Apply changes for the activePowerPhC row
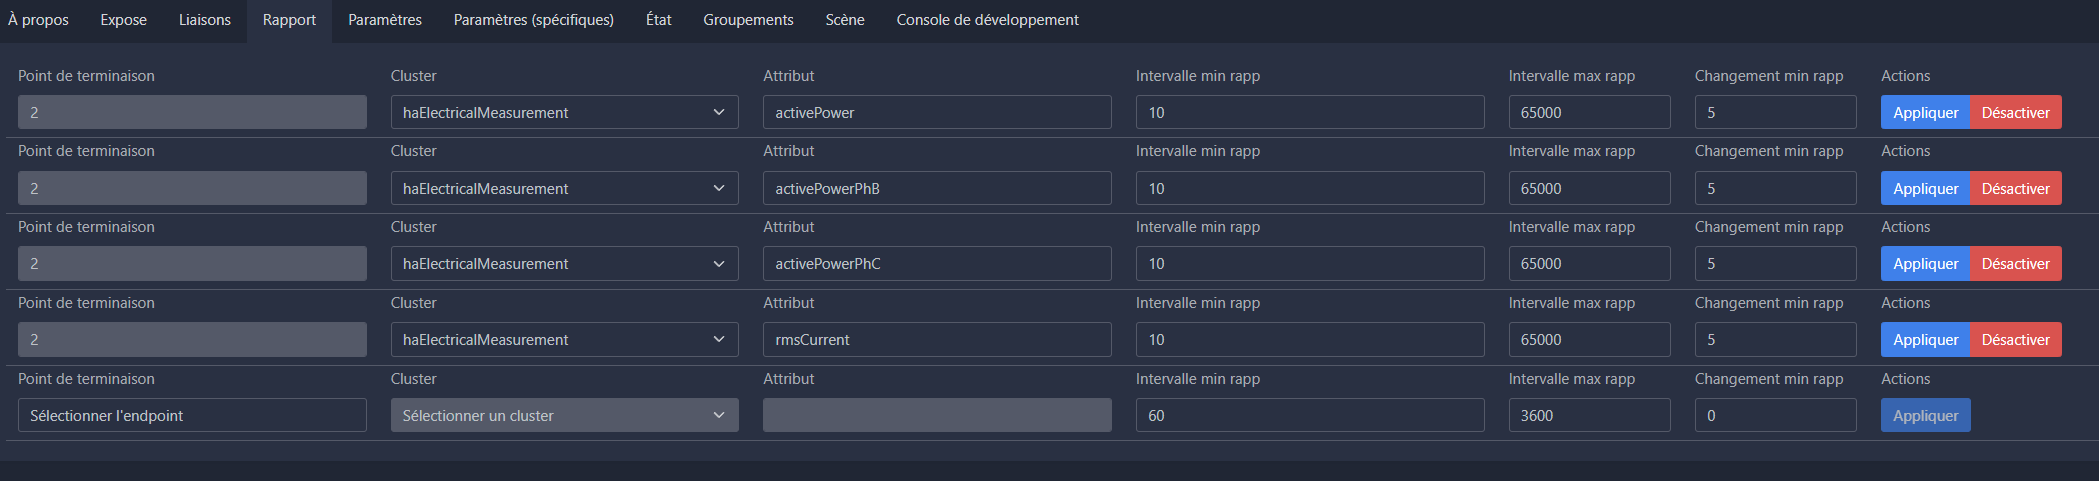Viewport: 2099px width, 481px height. [x=1925, y=264]
